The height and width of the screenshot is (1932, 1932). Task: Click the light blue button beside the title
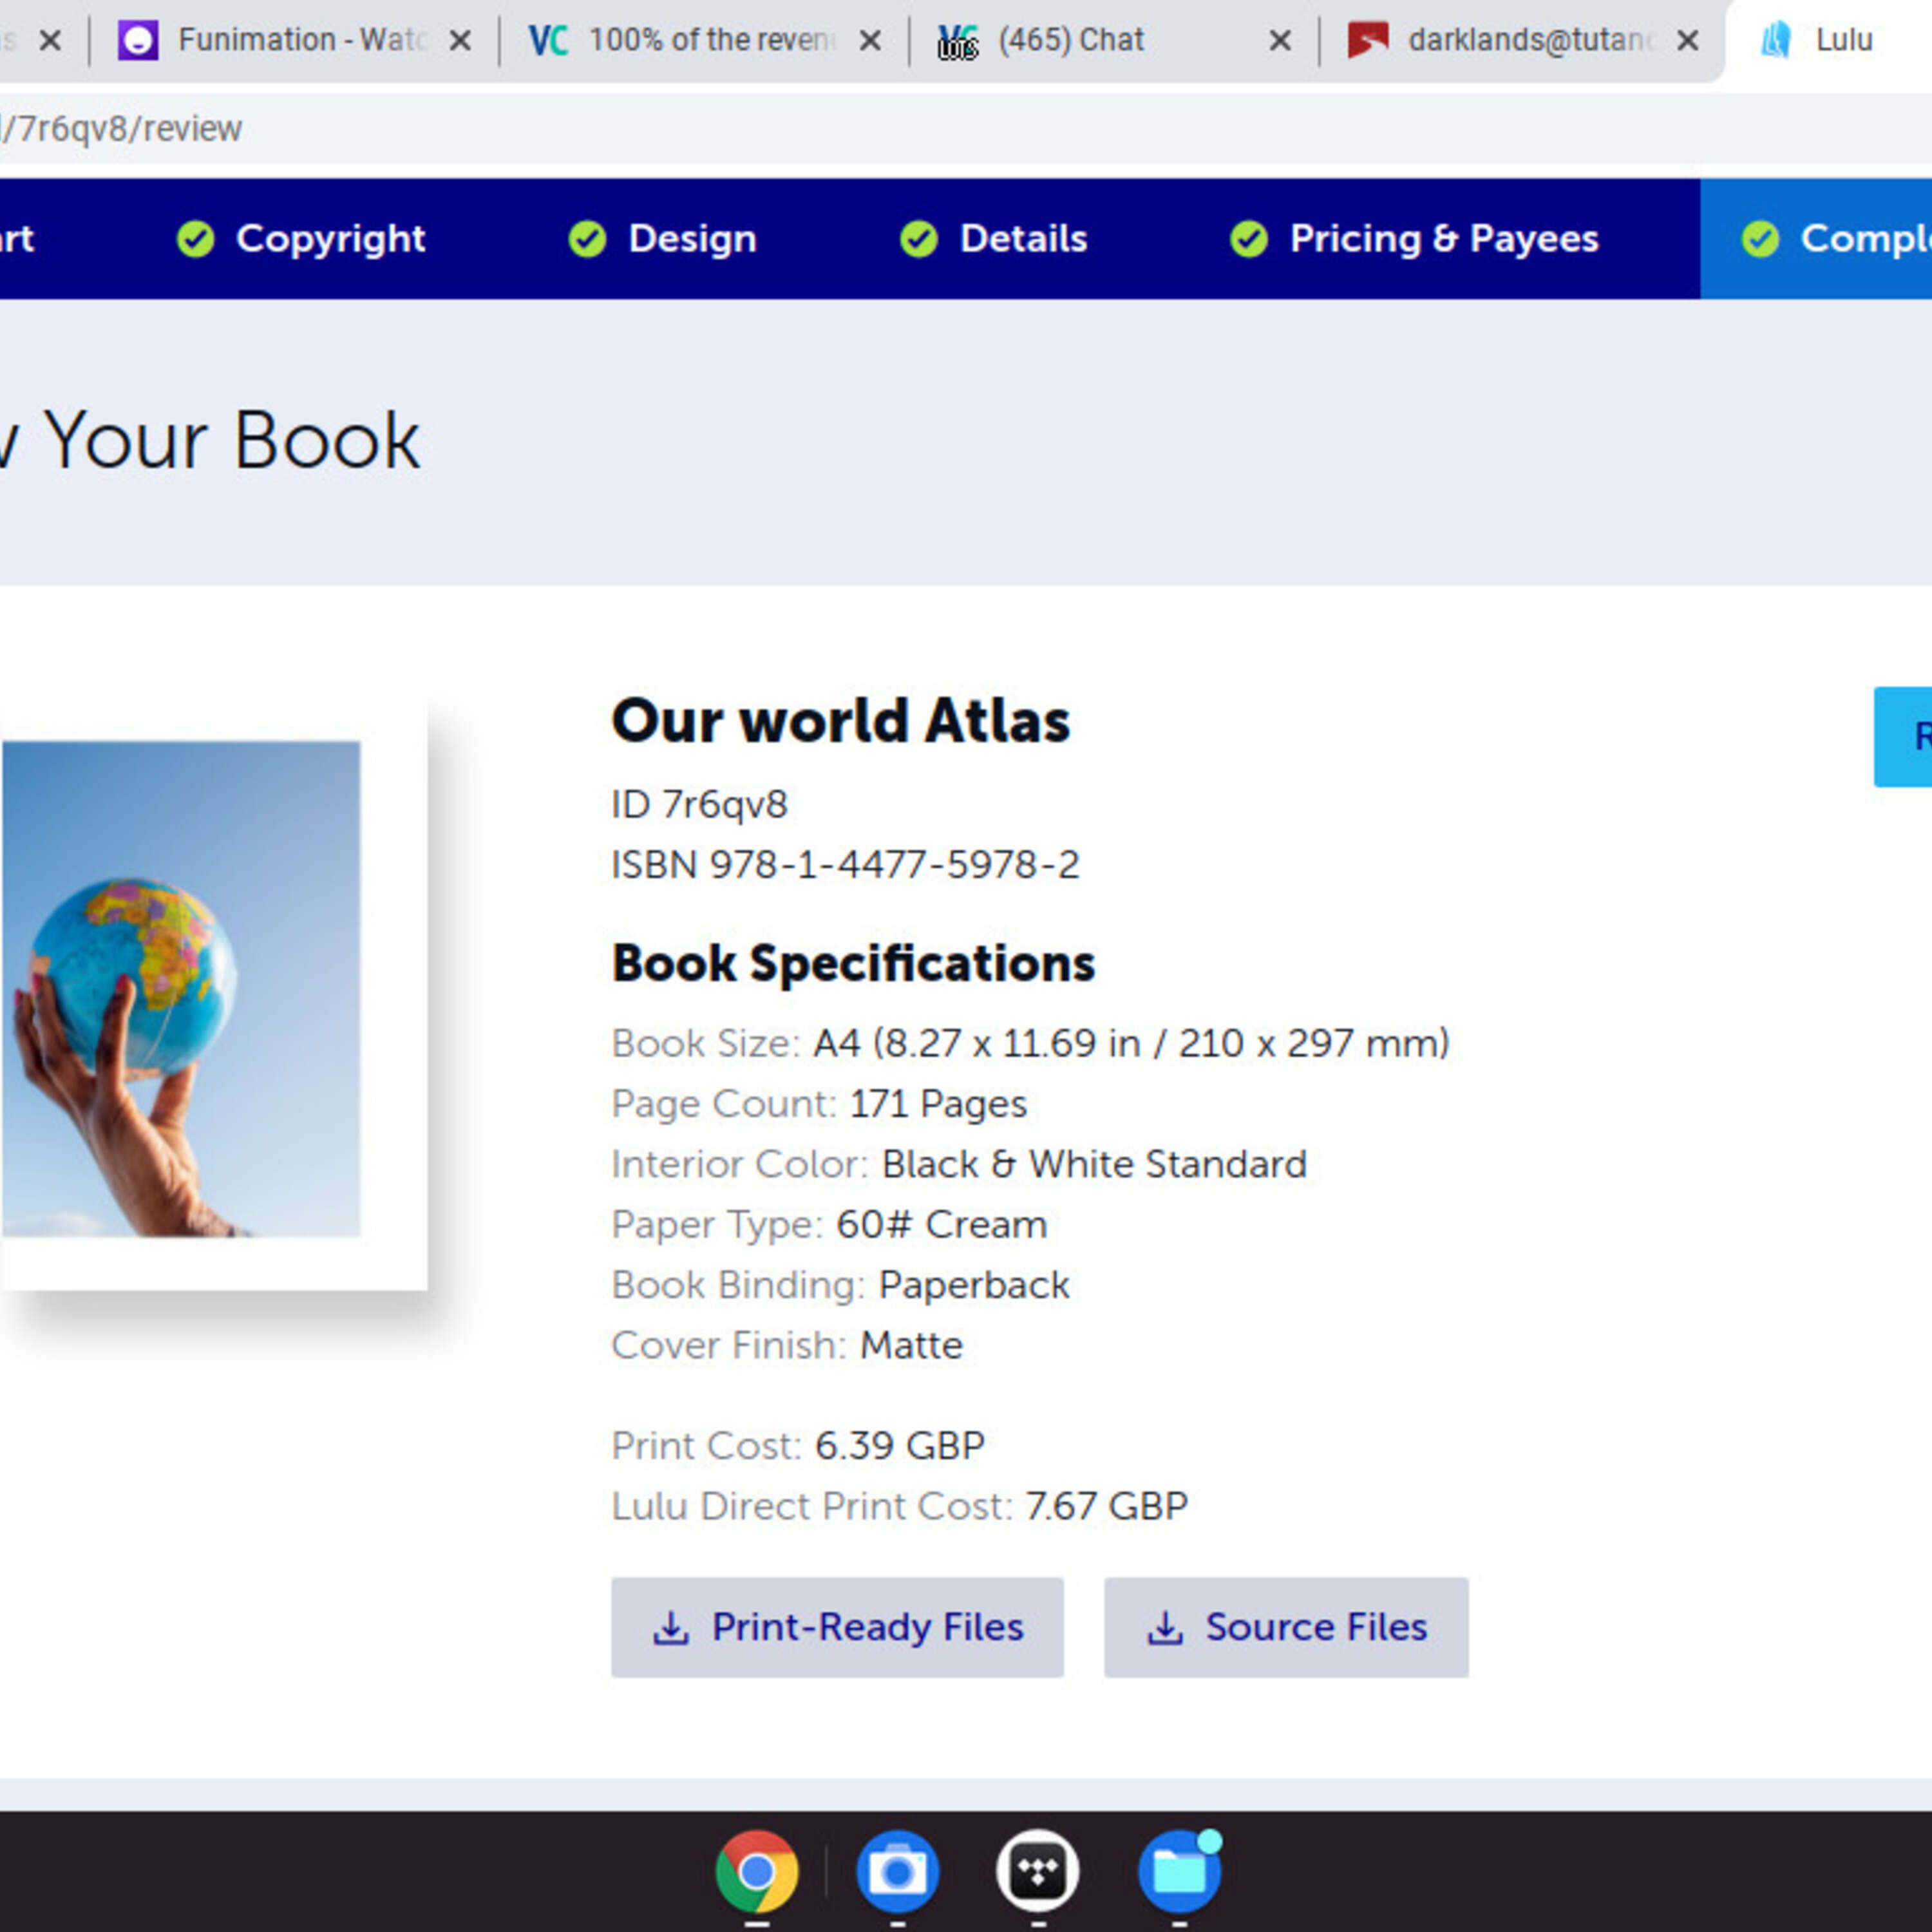(1903, 737)
